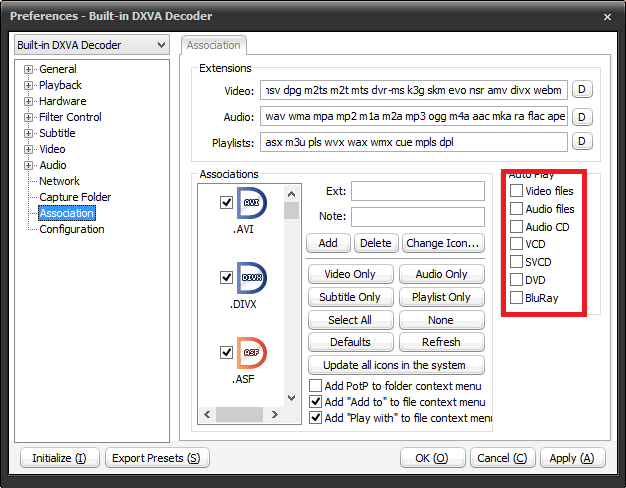Open the Change Icon dialog
The image size is (626, 488).
coord(443,243)
